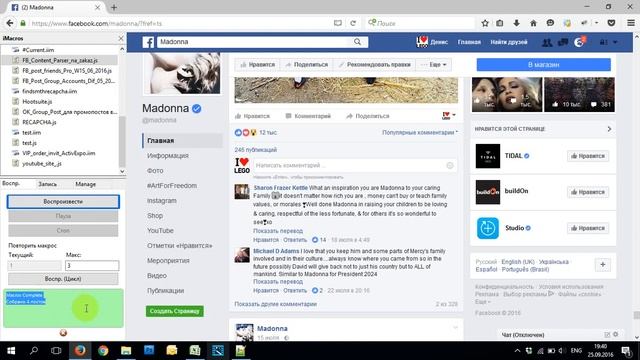
Task: Open account menu arrow in Facebook header
Action: pos(615,42)
